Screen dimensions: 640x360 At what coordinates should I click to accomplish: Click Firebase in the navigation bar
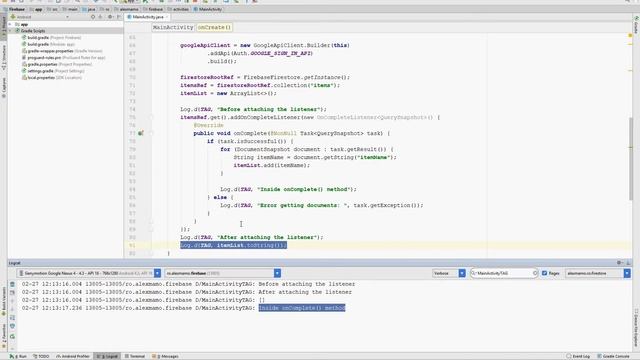[x=14, y=9]
